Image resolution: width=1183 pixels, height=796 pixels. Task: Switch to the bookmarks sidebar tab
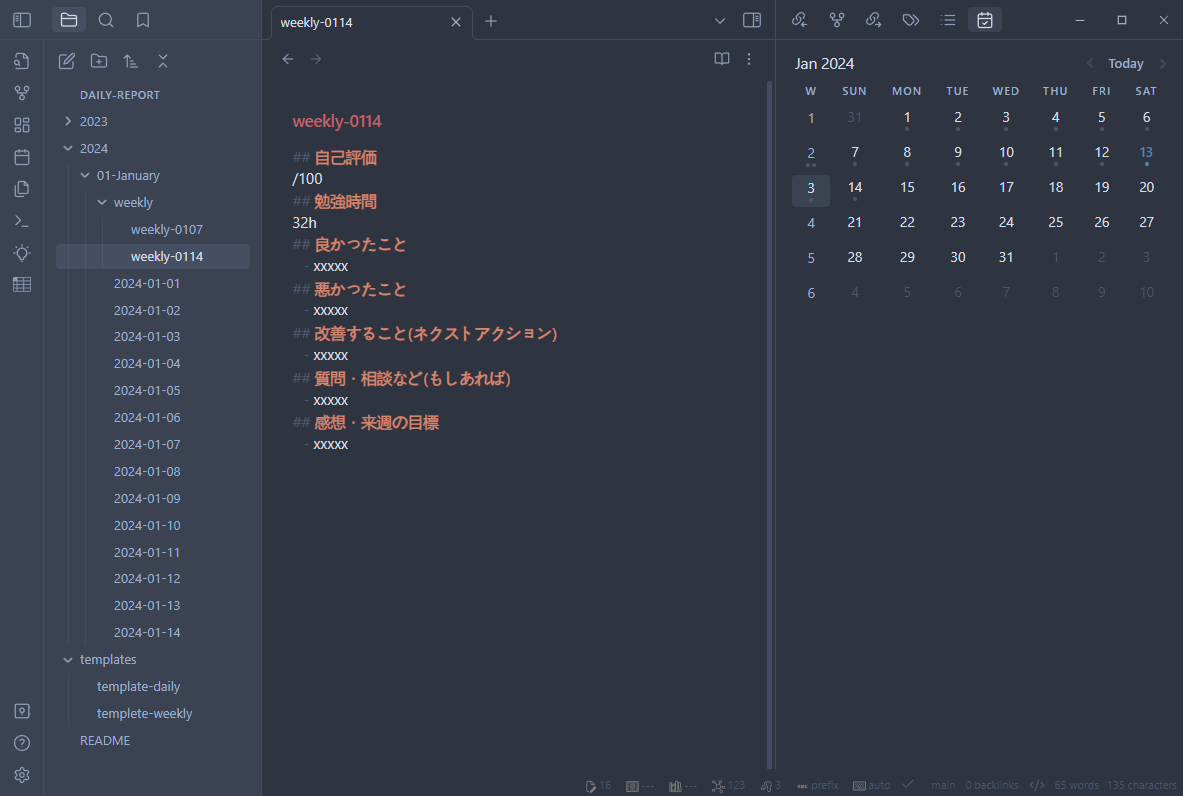(x=143, y=20)
